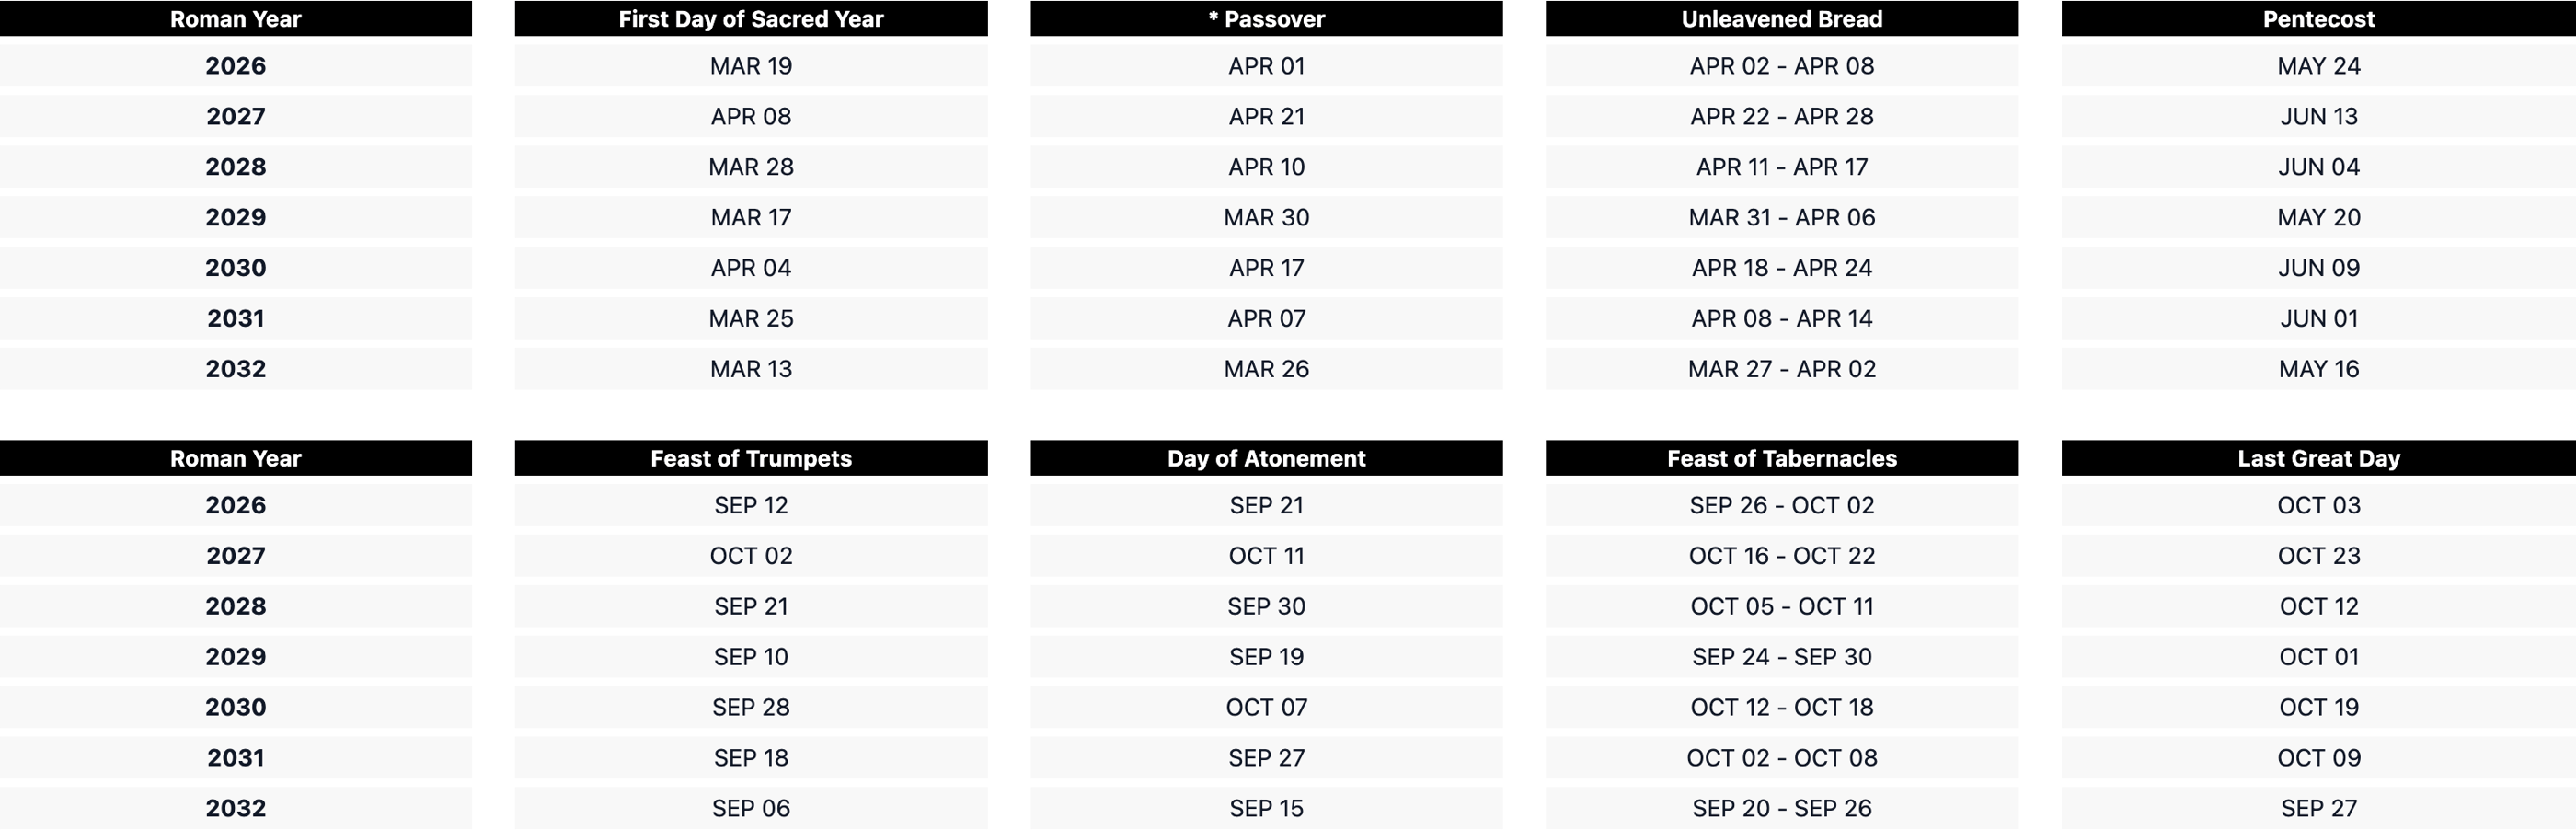Click the Last Great Day header
The image size is (2576, 830).
pos(2318,458)
